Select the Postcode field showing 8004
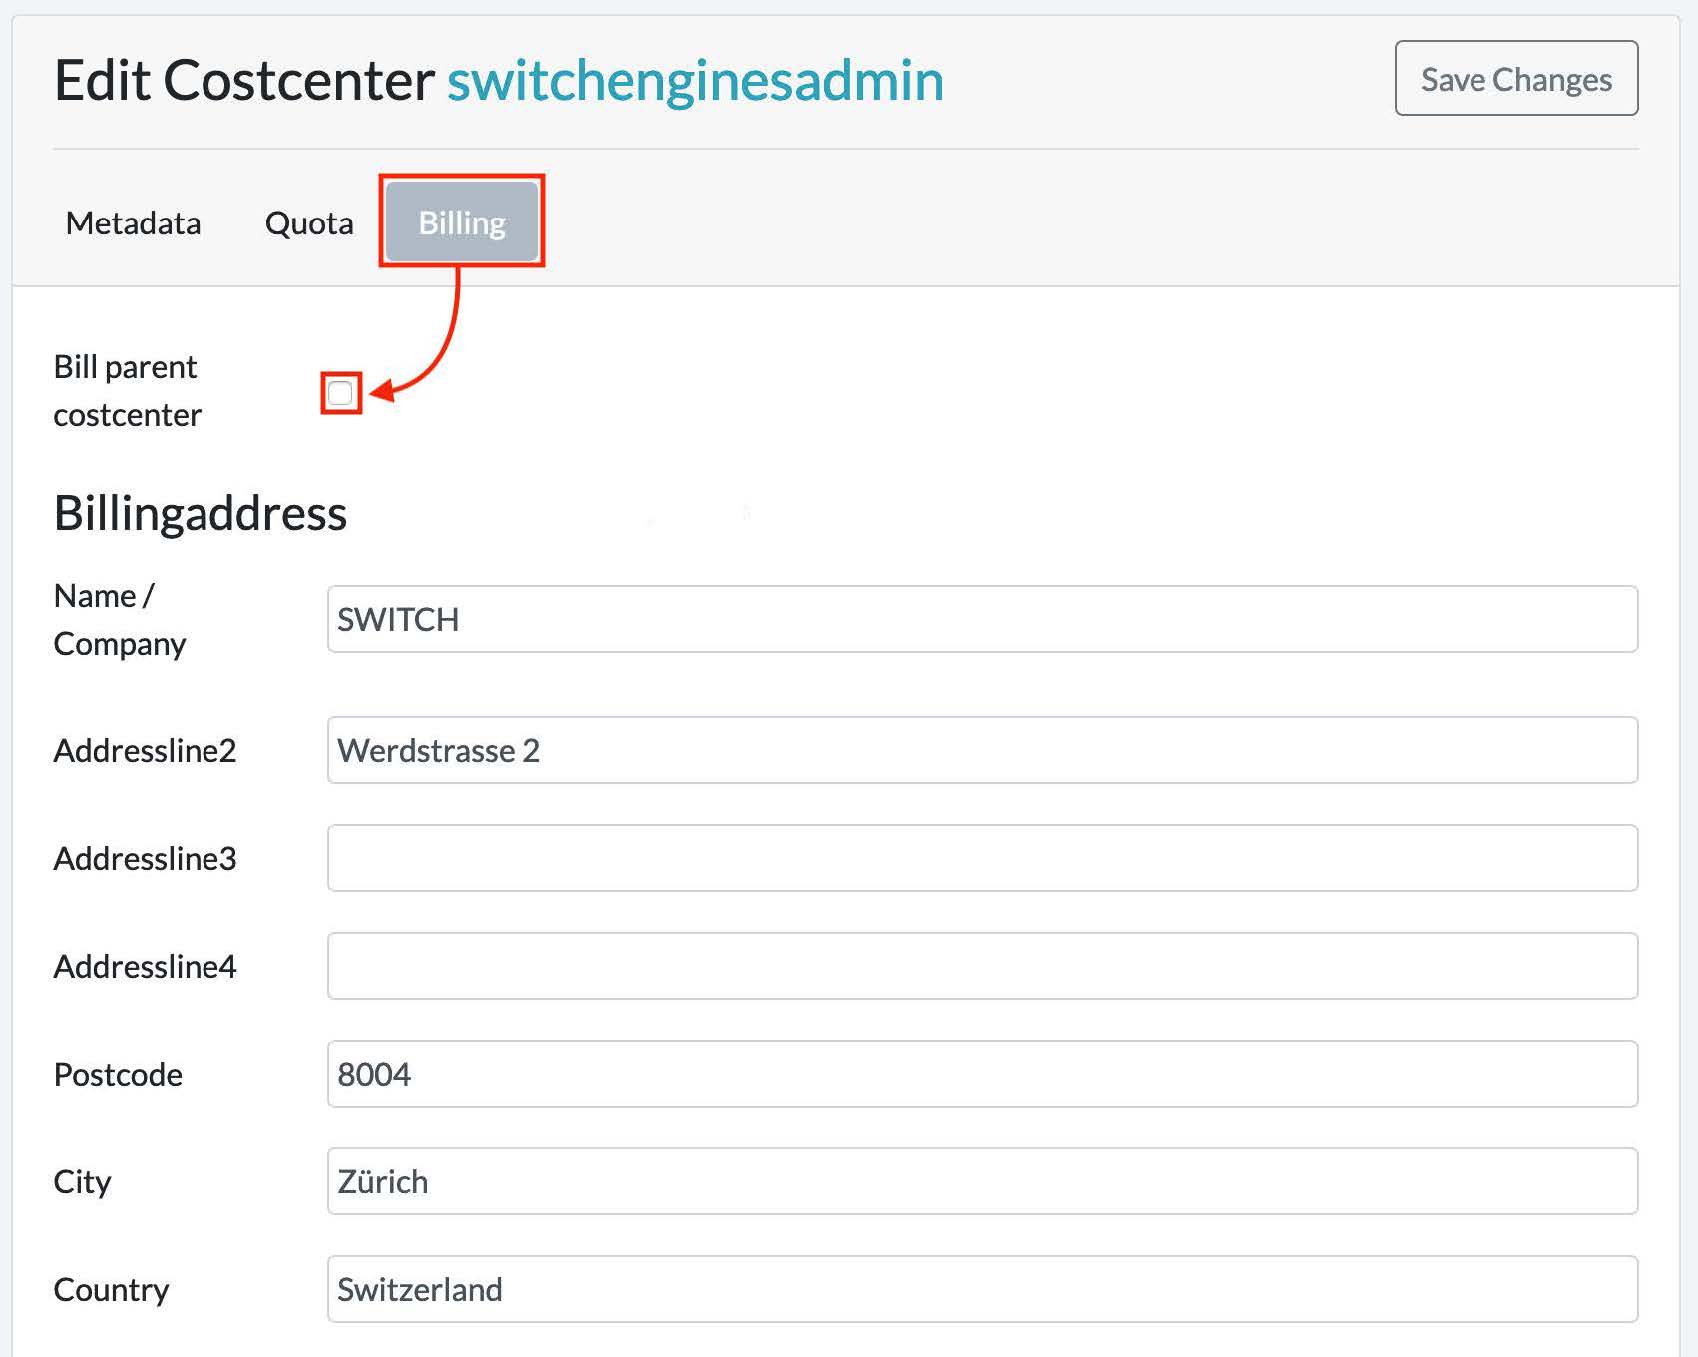 click(x=982, y=1074)
